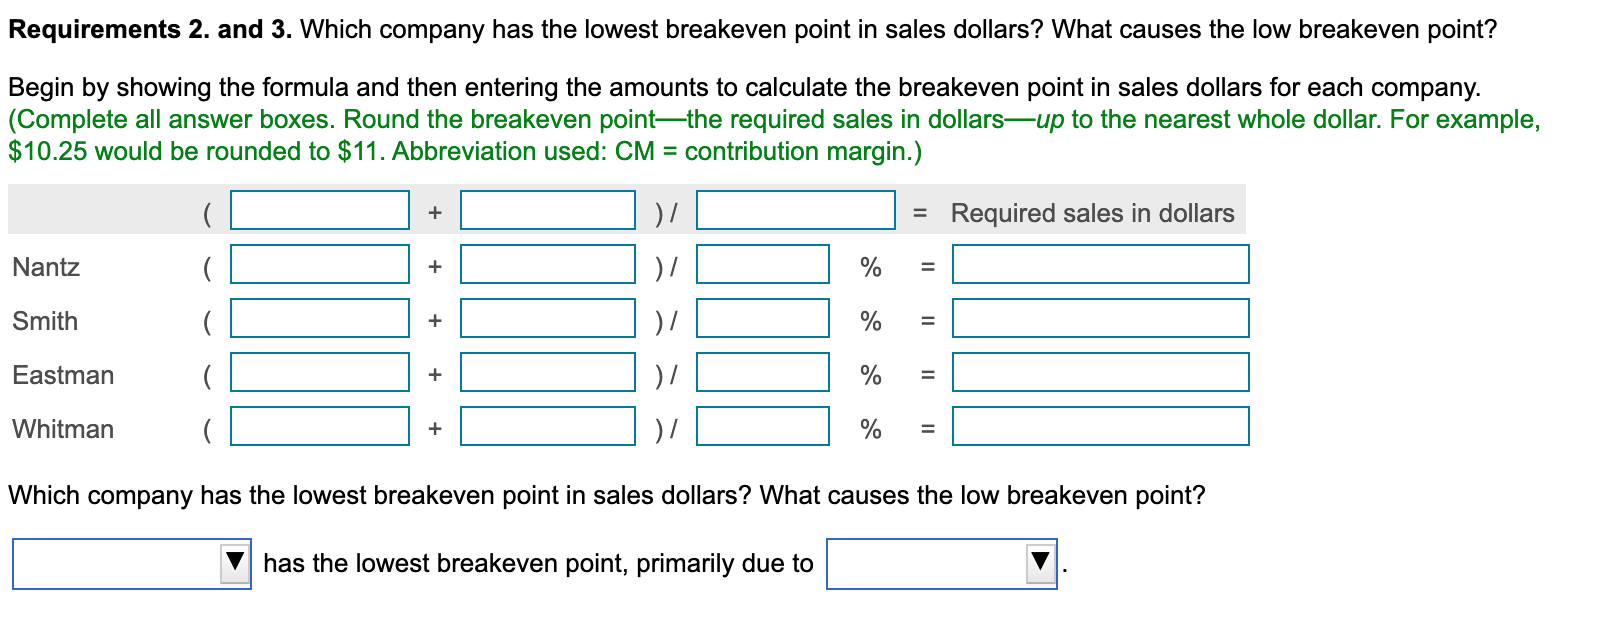The width and height of the screenshot is (1614, 628).
Task: Click Whitman's first input box
Action: coord(320,428)
